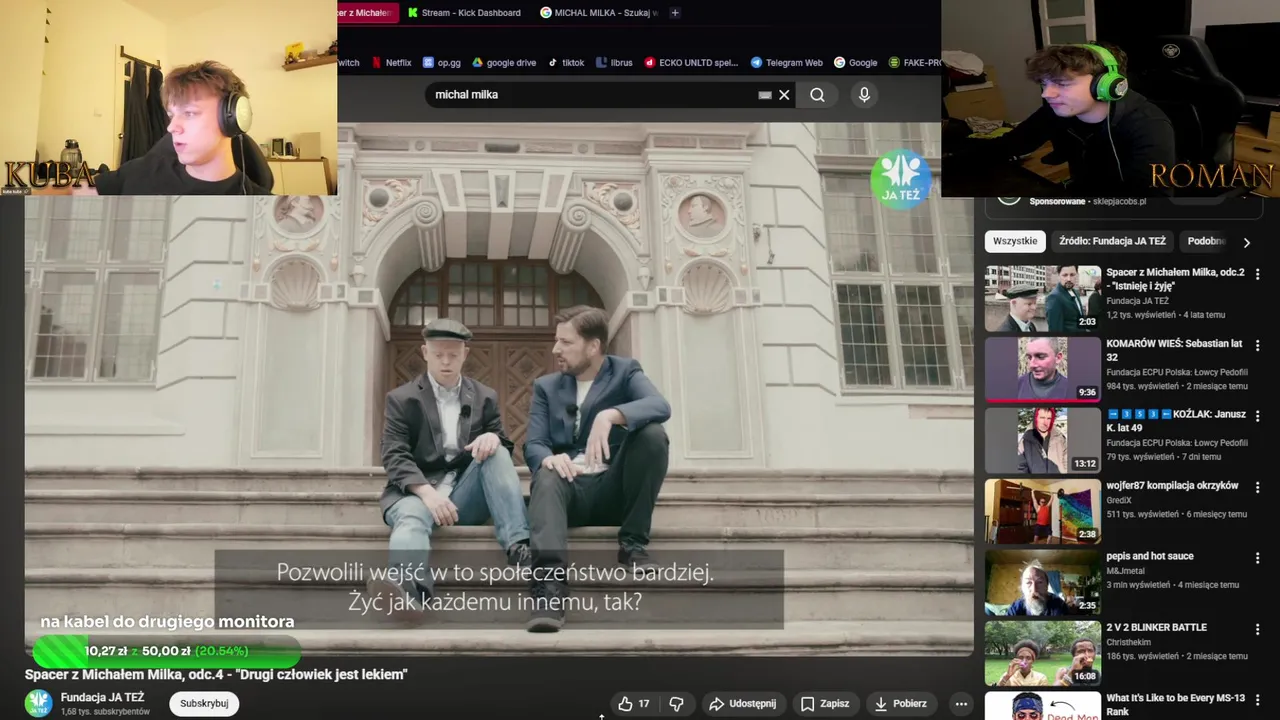Click 'Sponsorowane · sklepjacobs.pl' ad text
1280x720 pixels.
pyautogui.click(x=1087, y=202)
